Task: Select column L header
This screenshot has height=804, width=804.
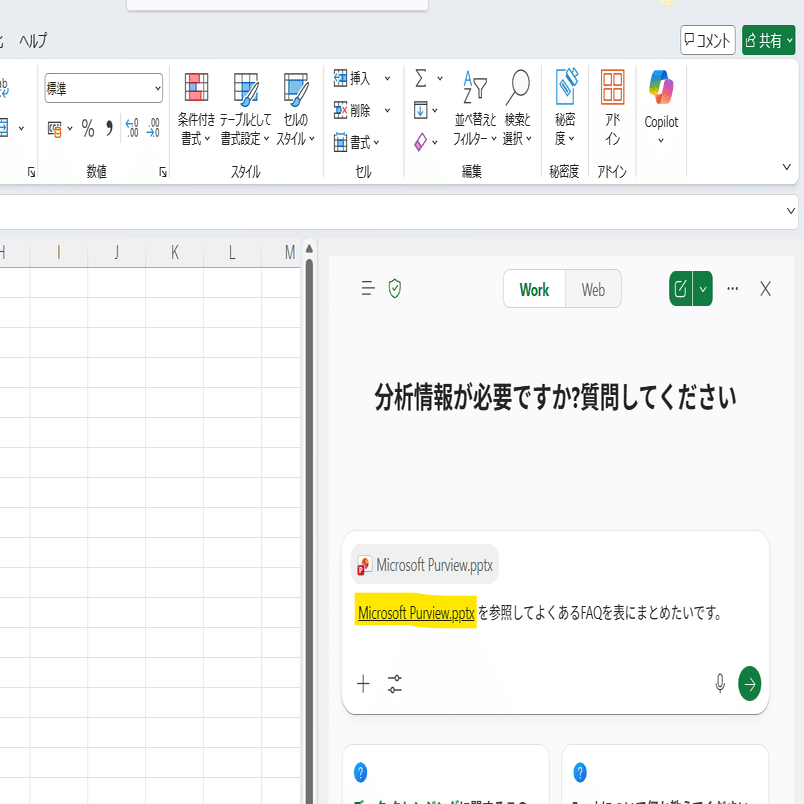Action: 232,252
